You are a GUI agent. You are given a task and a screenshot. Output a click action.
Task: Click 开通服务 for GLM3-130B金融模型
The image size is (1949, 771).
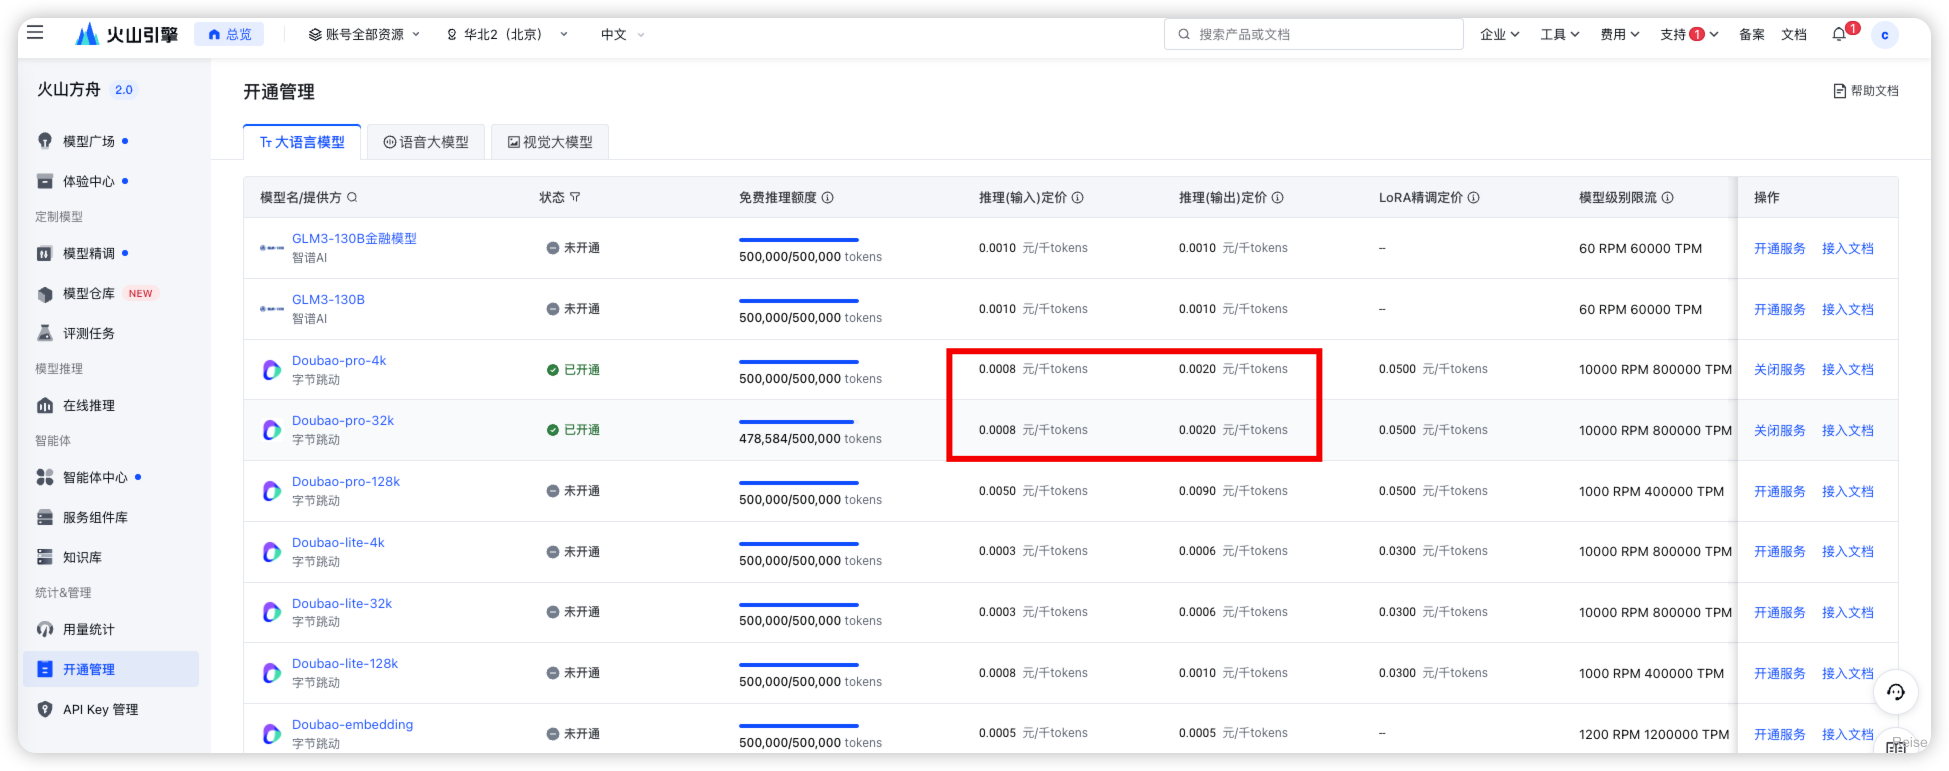[x=1780, y=248]
